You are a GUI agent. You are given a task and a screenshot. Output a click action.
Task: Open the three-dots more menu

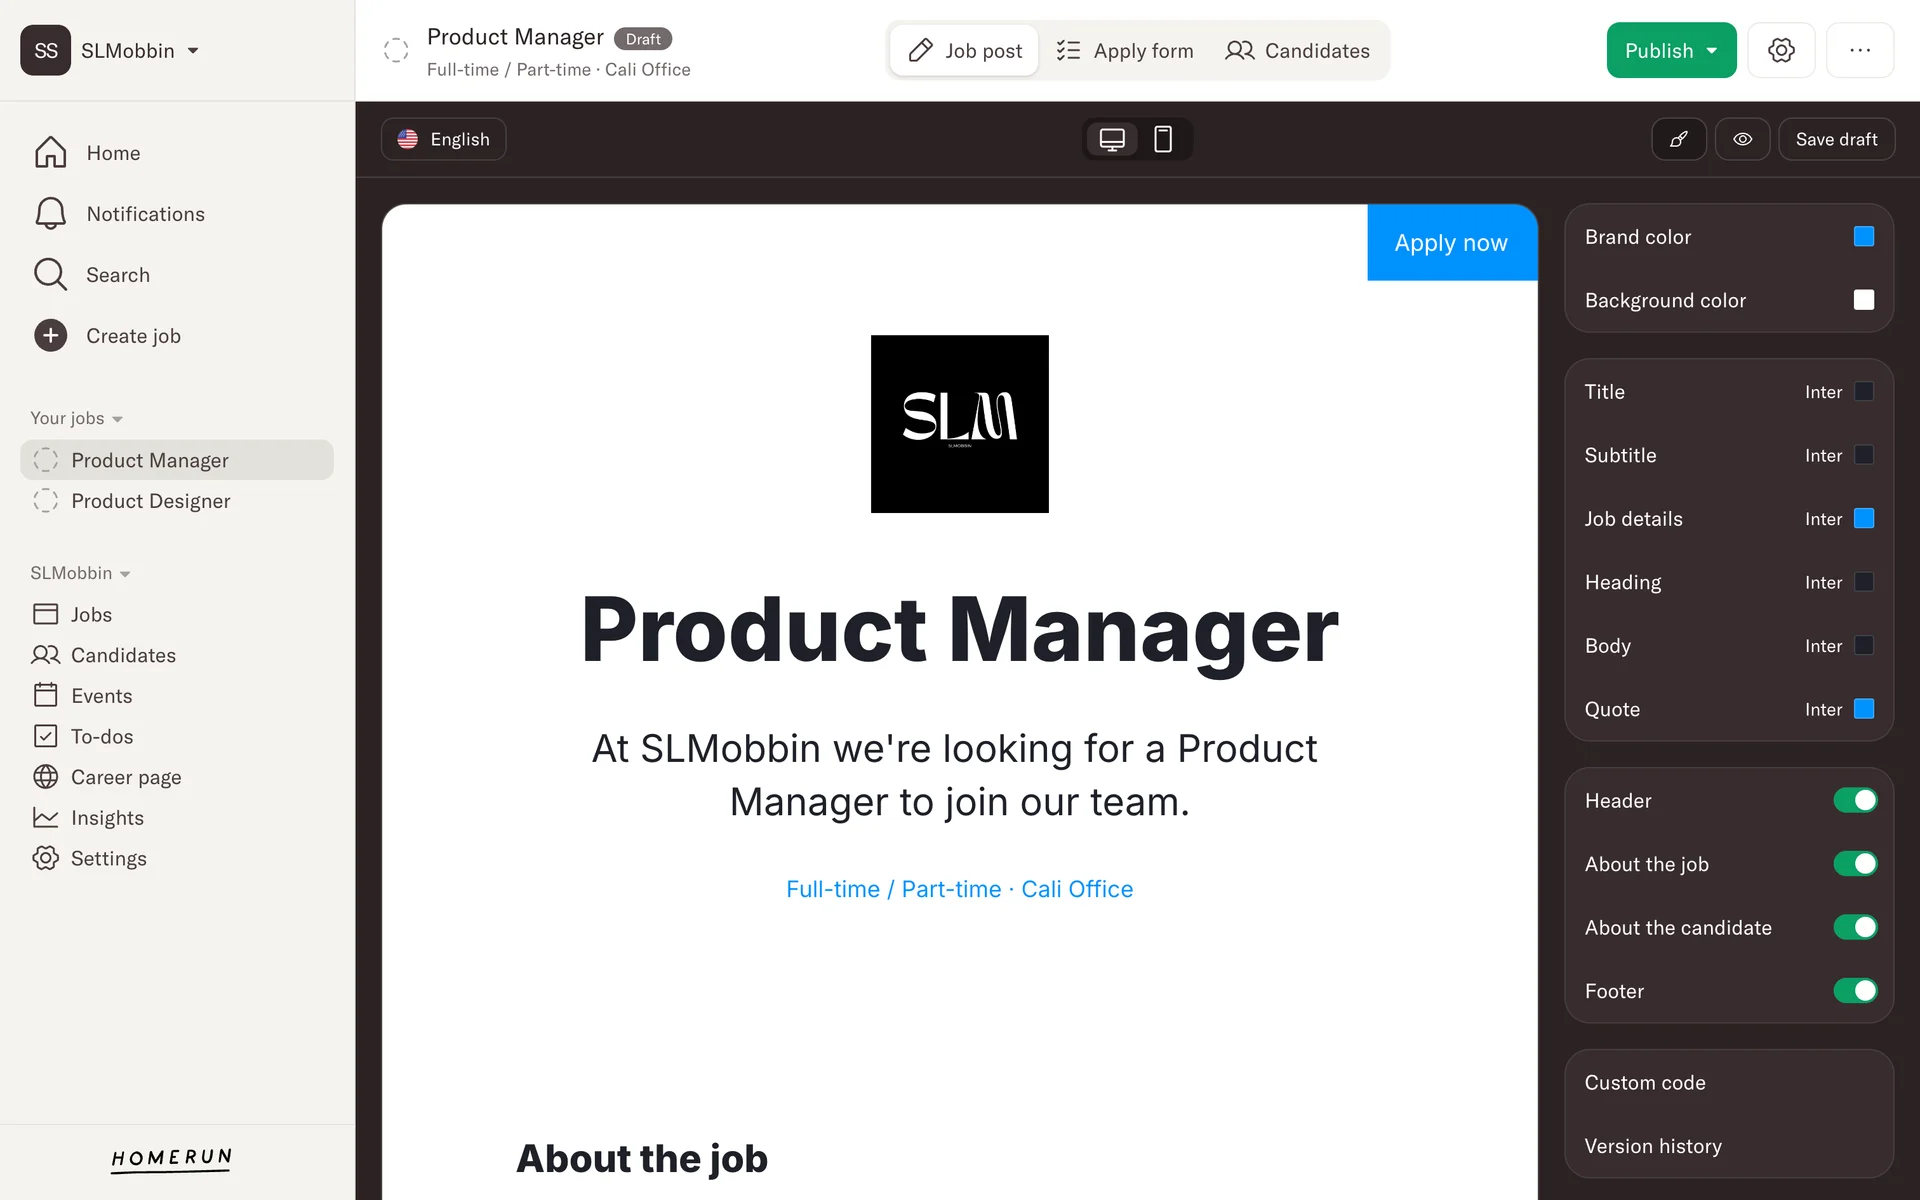(1860, 50)
